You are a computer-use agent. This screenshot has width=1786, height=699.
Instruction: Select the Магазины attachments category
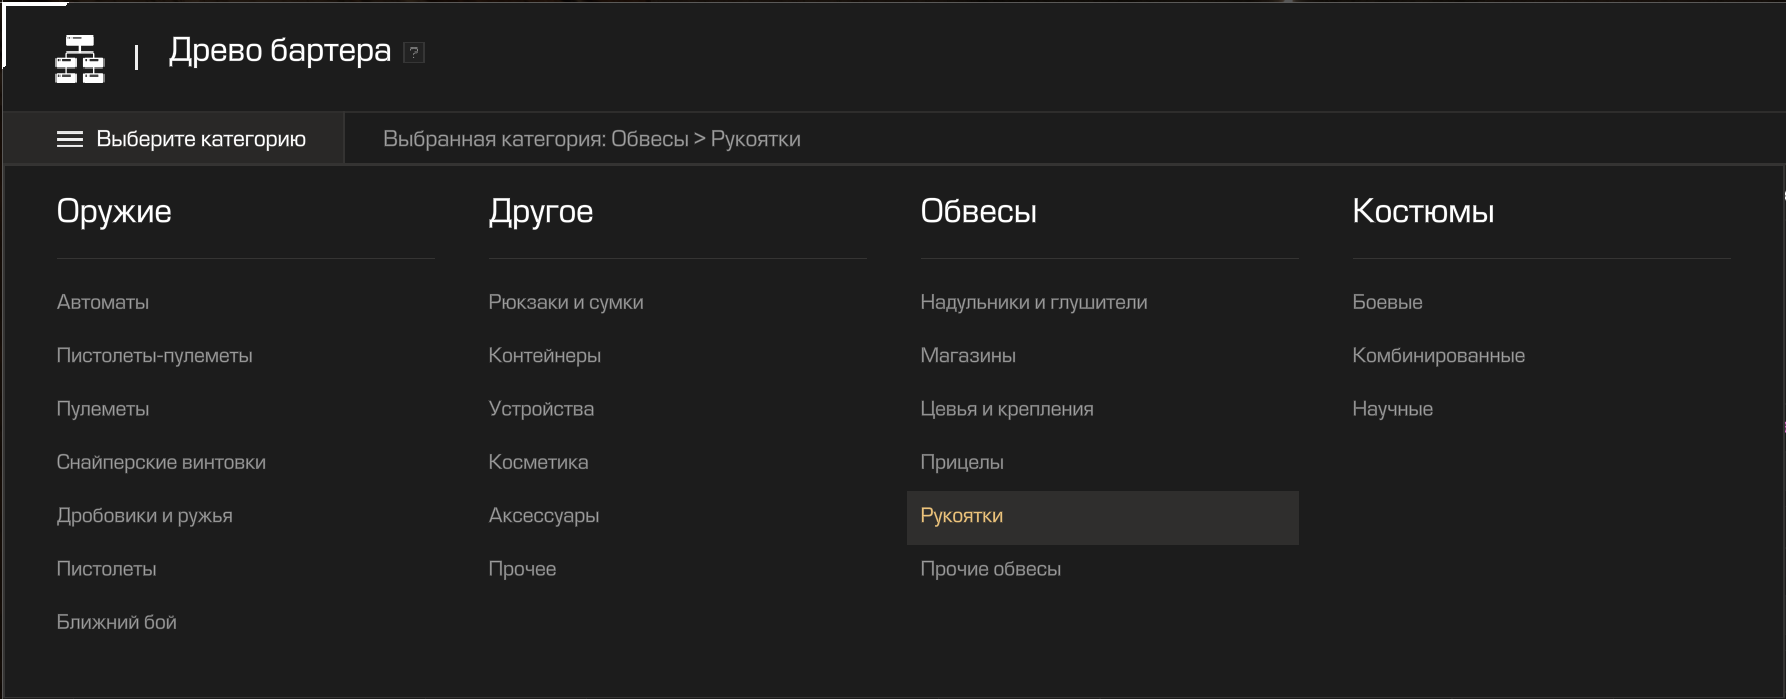(967, 356)
